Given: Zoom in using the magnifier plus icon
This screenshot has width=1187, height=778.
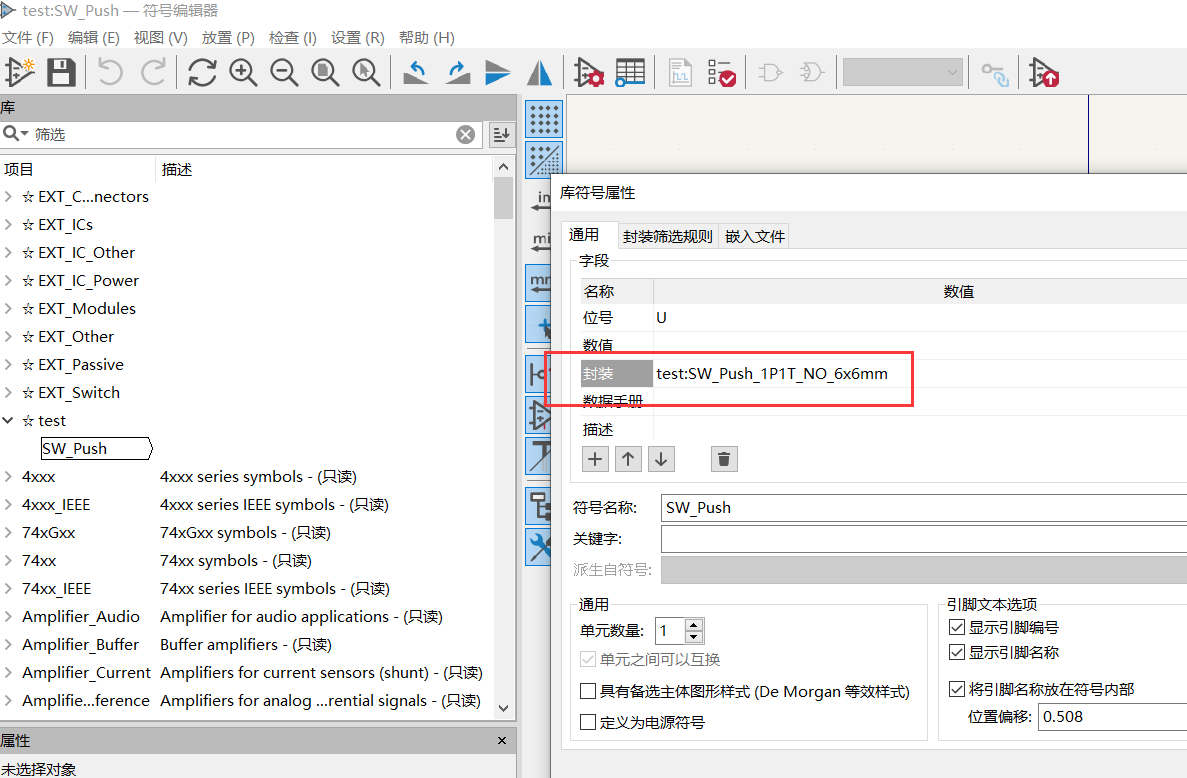Looking at the screenshot, I should 243,72.
